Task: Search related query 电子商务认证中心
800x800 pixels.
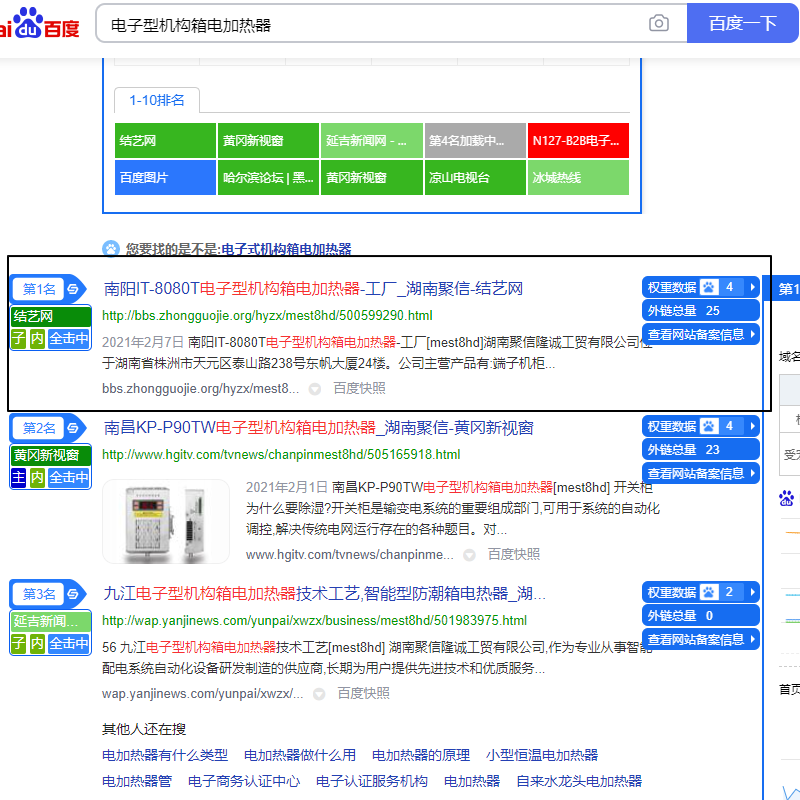Action: pos(244,781)
